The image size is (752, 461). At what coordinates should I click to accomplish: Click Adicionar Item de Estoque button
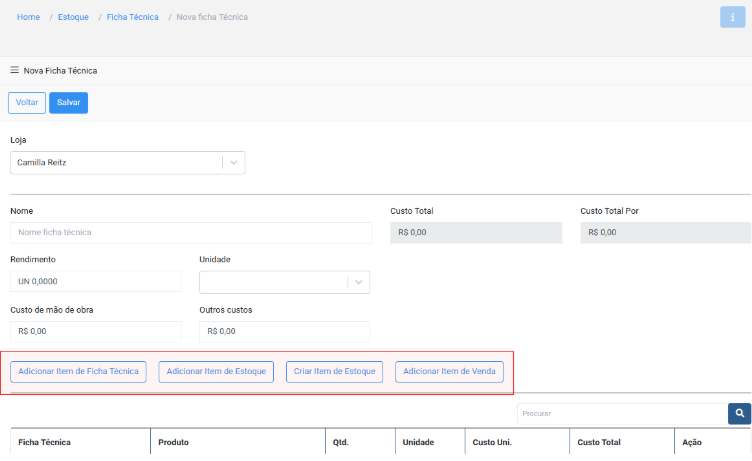coord(216,372)
